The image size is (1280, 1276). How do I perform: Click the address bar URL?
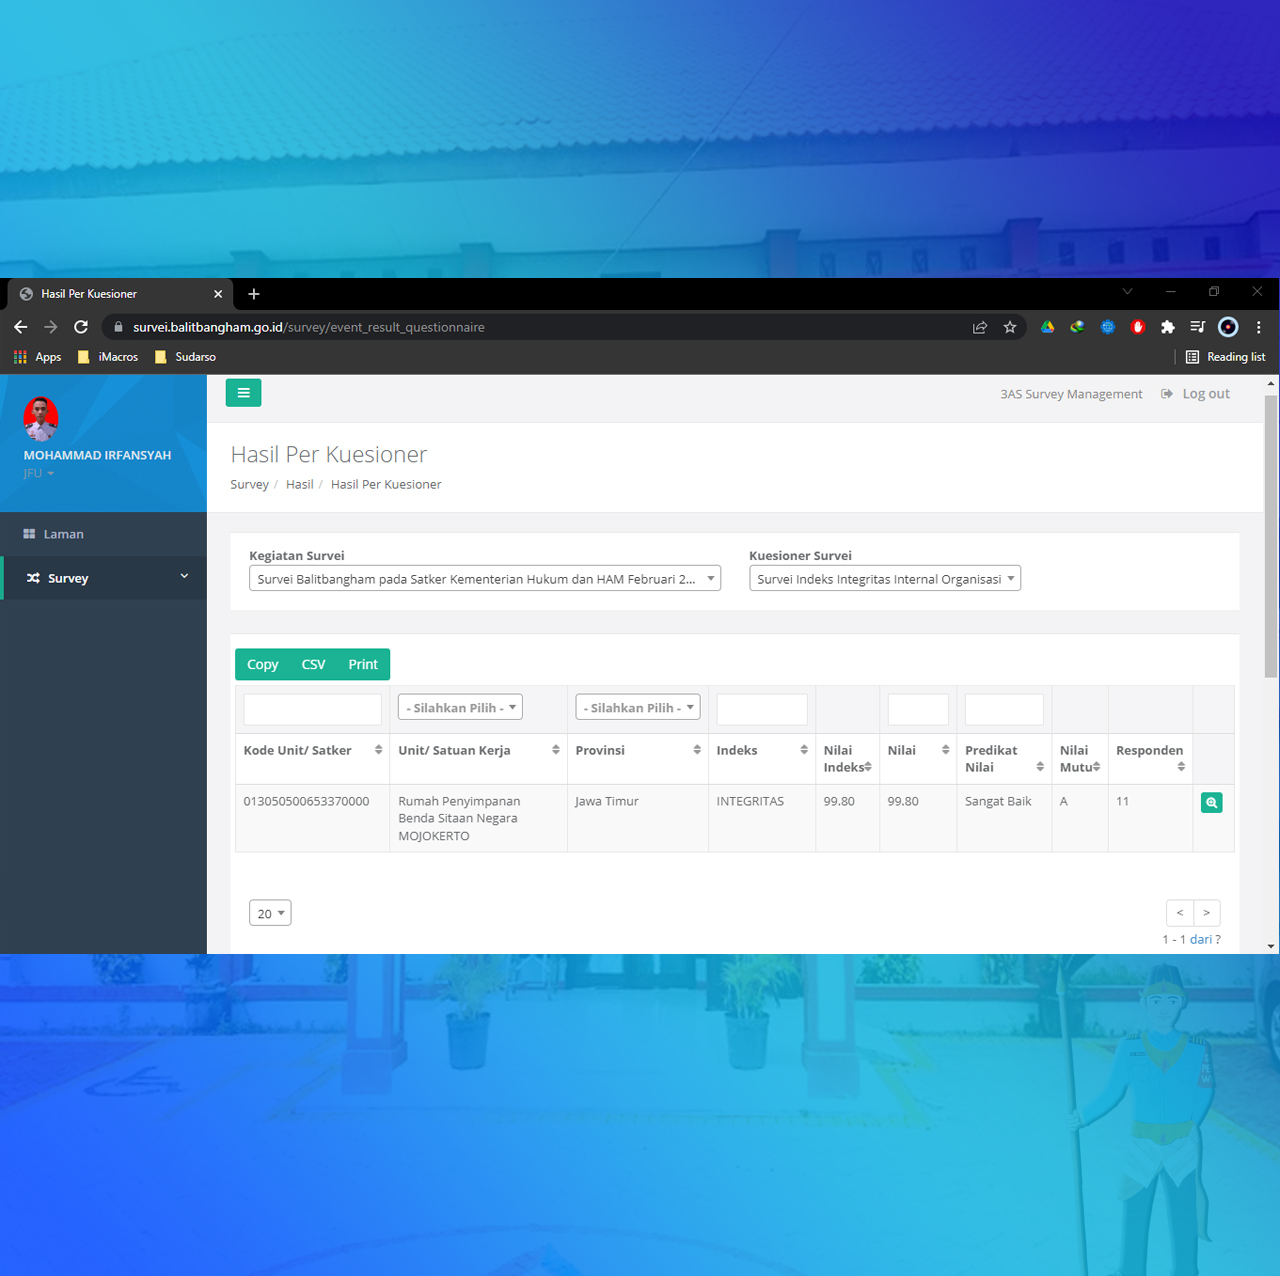309,327
